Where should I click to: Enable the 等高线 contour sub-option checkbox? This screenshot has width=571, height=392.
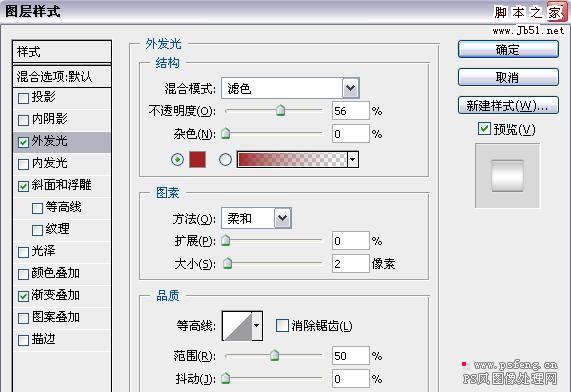37,208
